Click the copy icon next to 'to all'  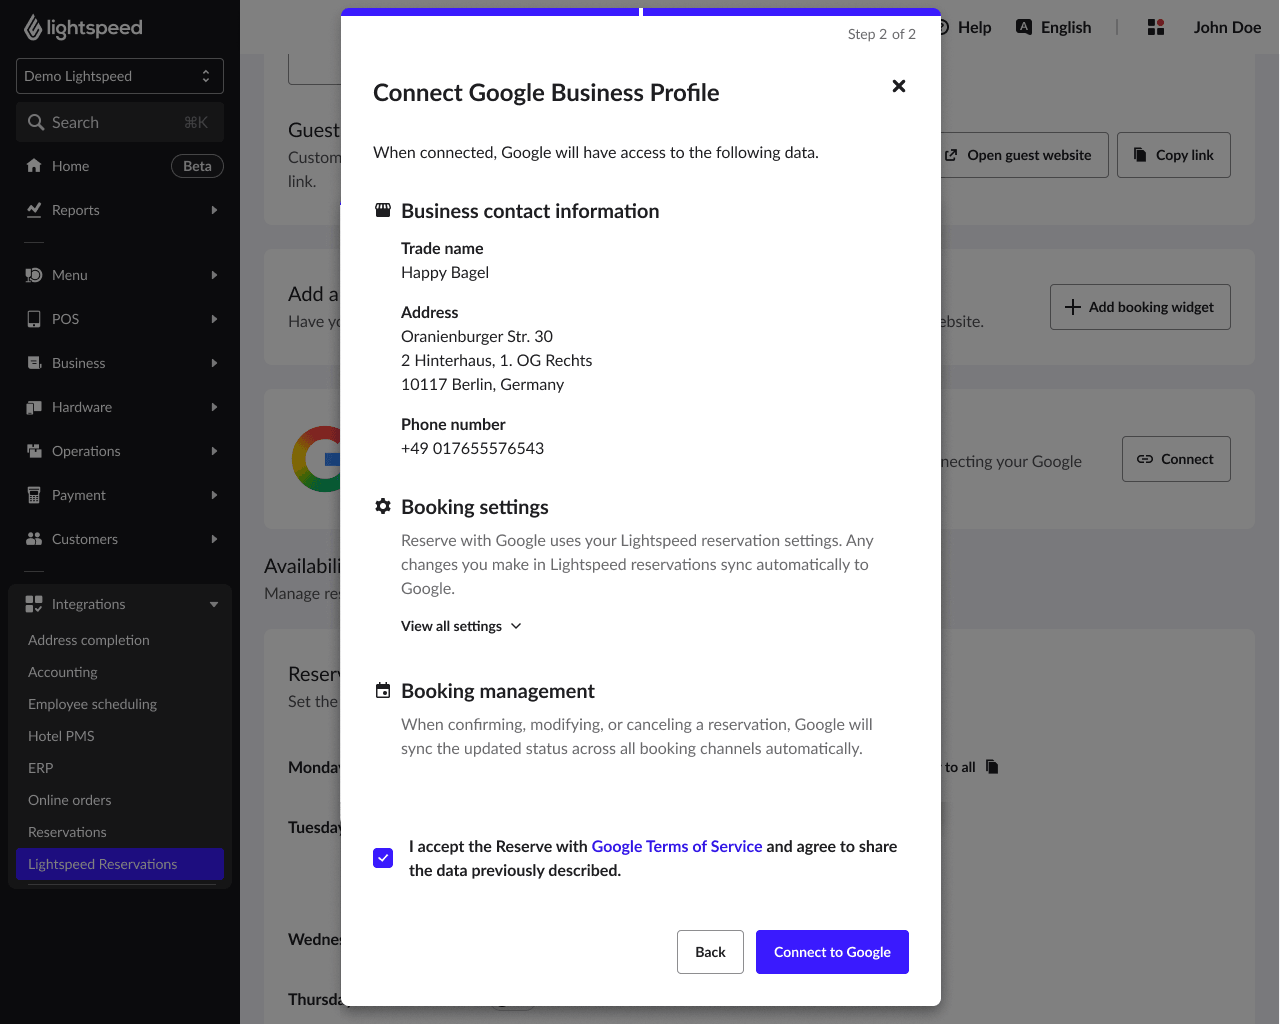click(992, 767)
